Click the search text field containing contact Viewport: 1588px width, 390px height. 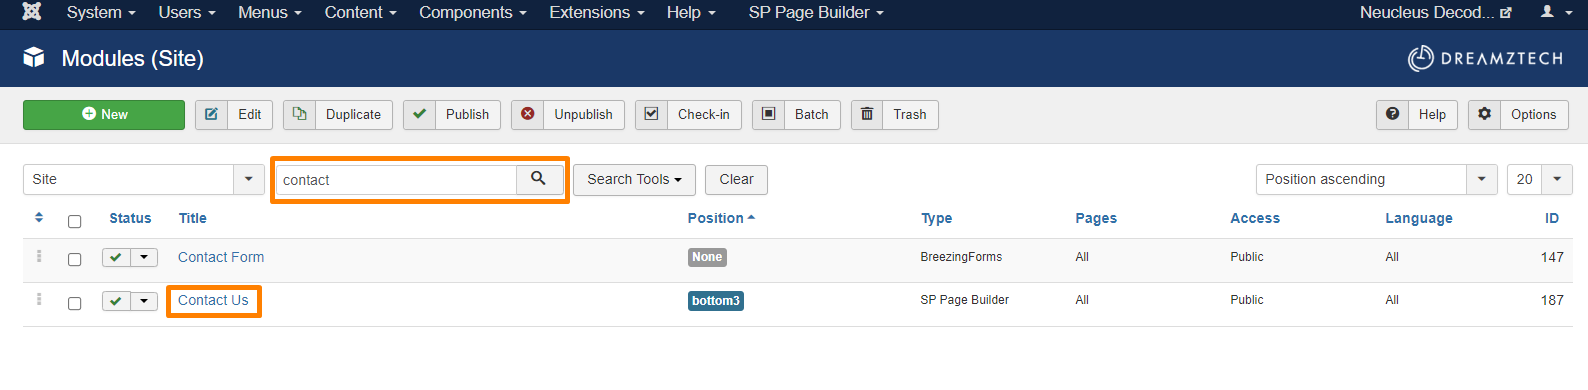tap(397, 180)
